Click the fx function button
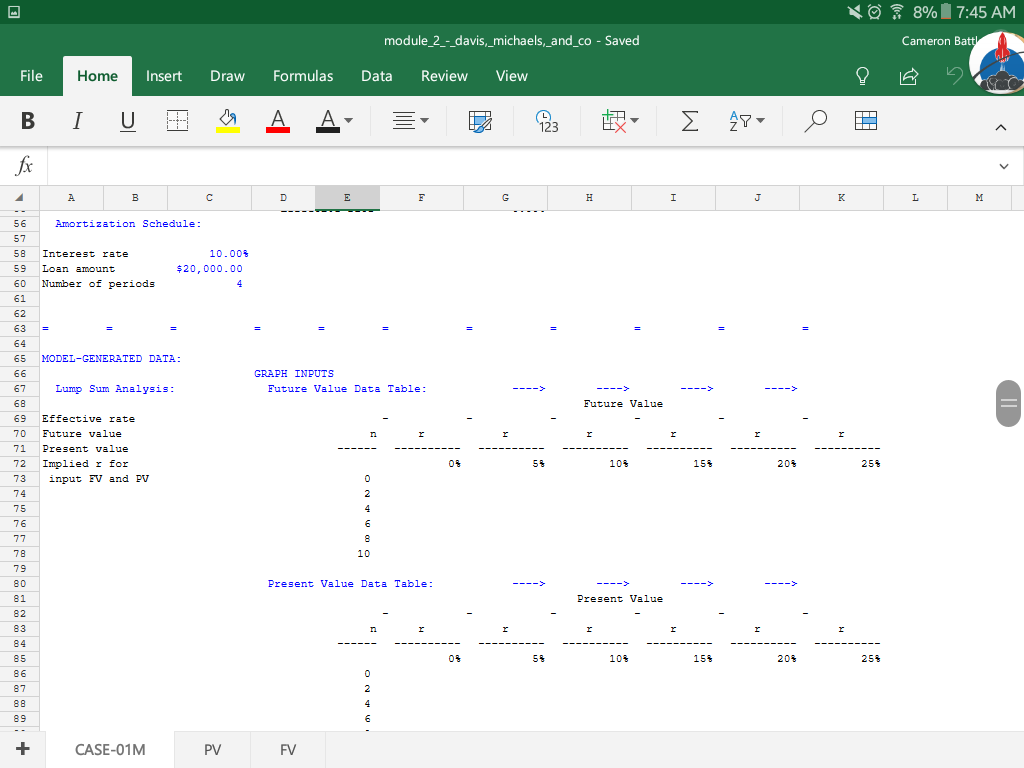The width and height of the screenshot is (1024, 768). click(24, 166)
